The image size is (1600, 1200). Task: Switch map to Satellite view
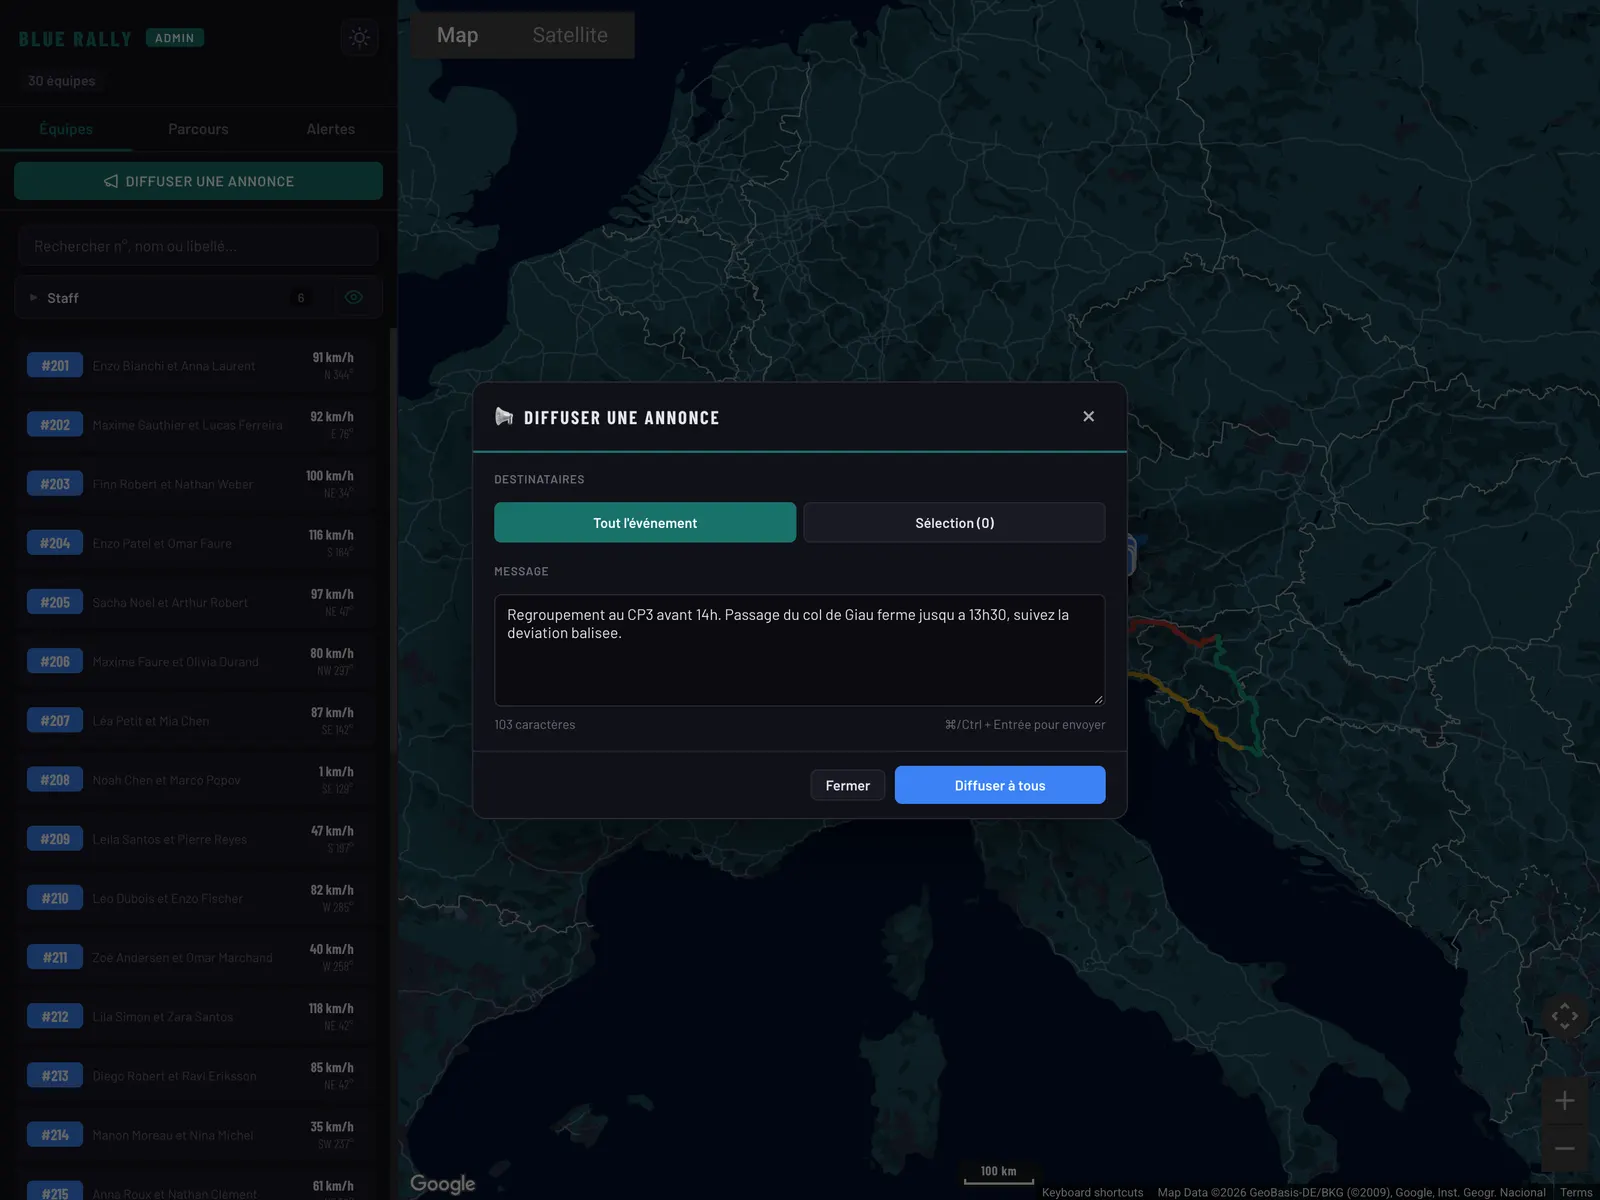pos(570,35)
